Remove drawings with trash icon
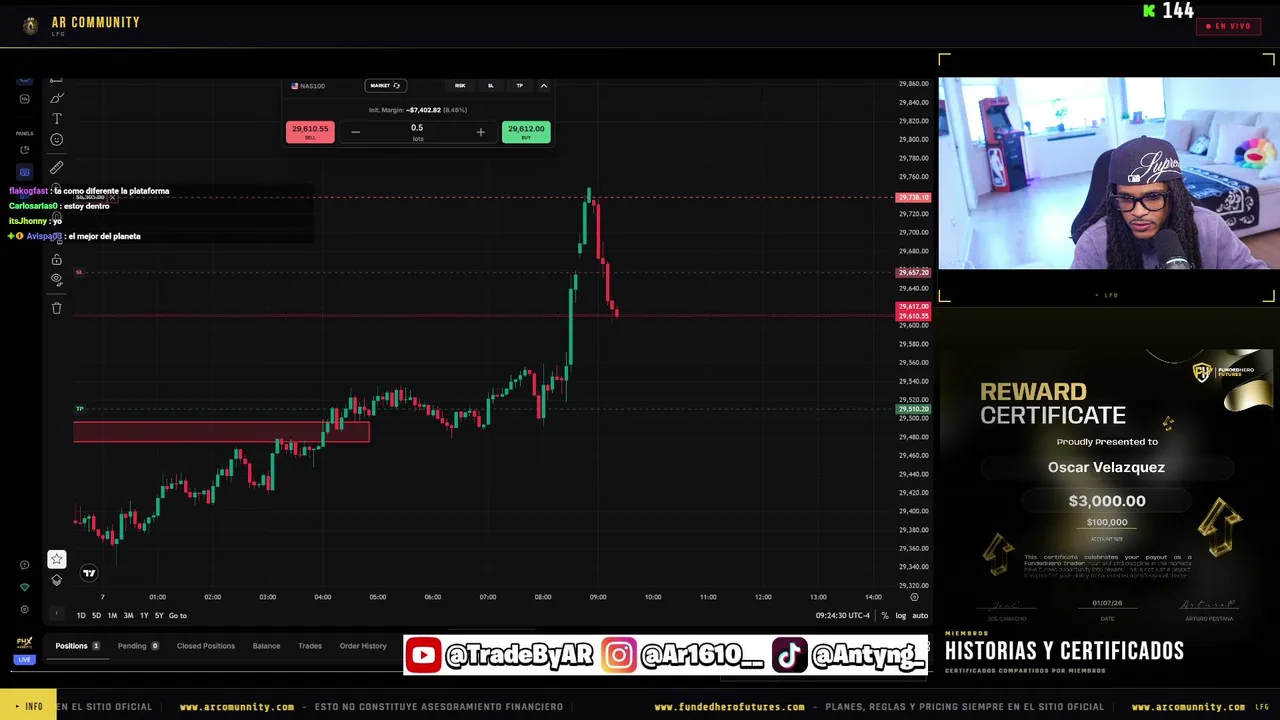This screenshot has height=720, width=1280. [57, 308]
